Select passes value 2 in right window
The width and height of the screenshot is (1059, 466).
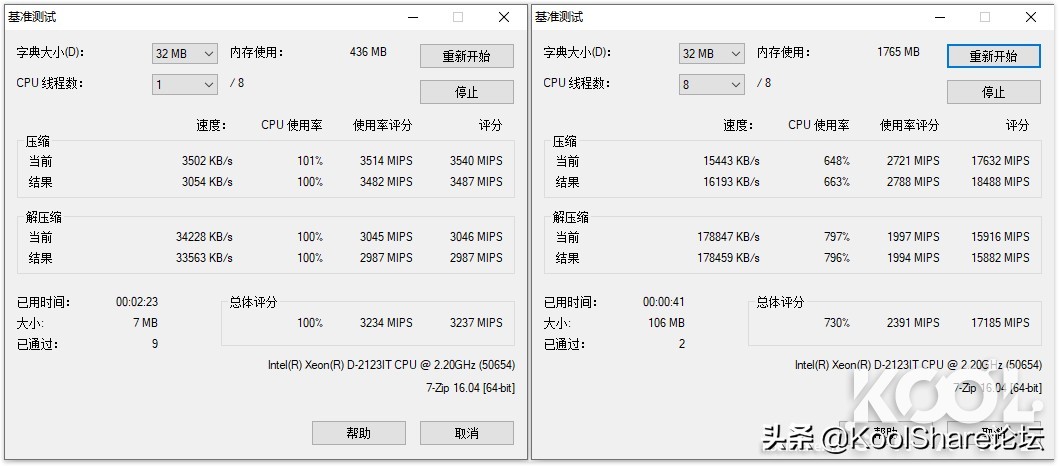[681, 344]
